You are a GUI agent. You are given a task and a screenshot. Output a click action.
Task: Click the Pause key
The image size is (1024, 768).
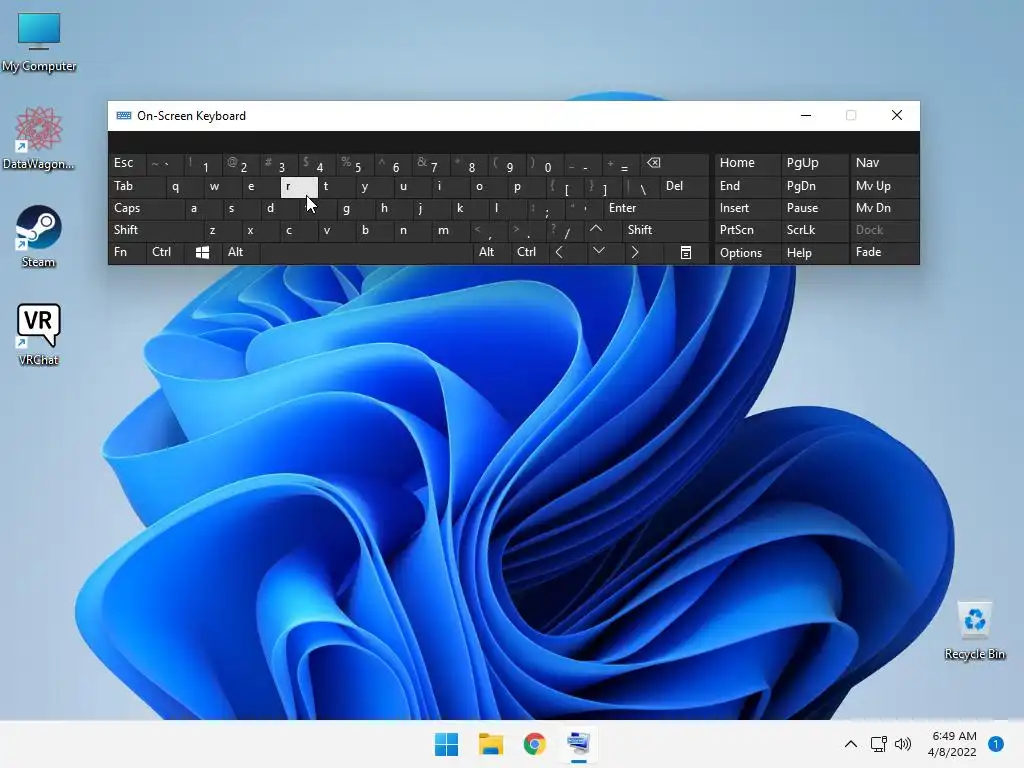[814, 208]
